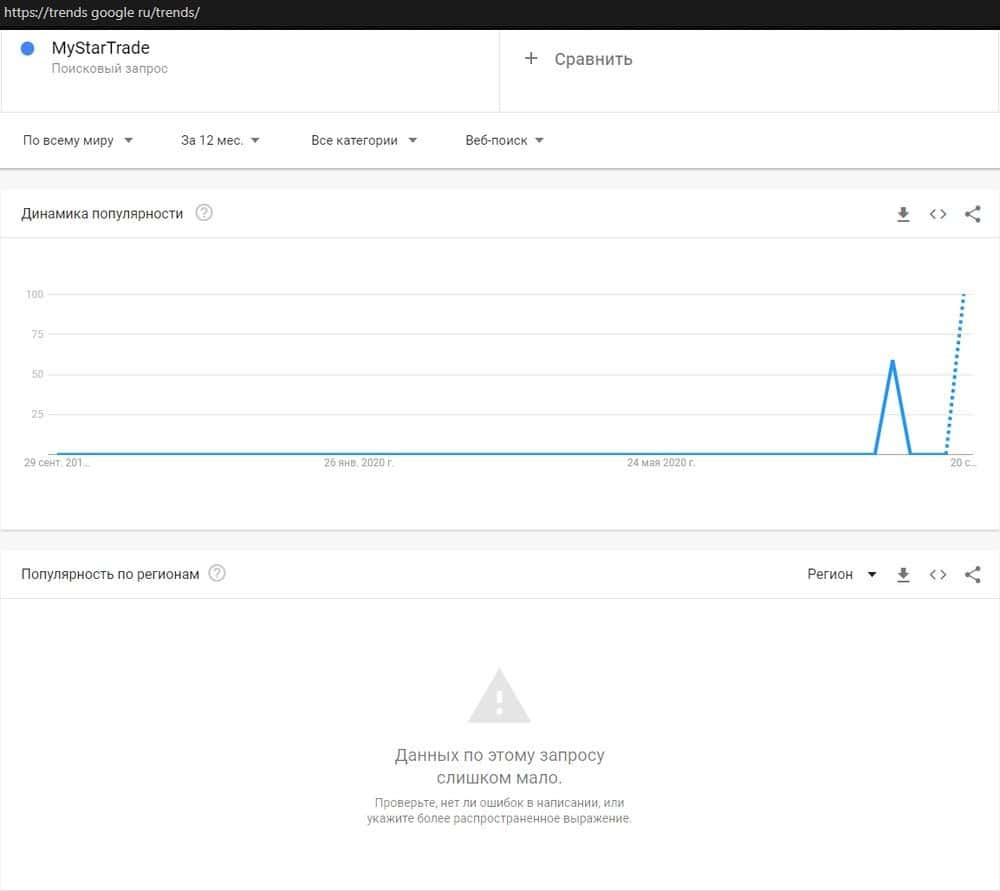This screenshot has height=891, width=1000.
Task: Open the За 12 мес. period dropdown
Action: click(220, 140)
